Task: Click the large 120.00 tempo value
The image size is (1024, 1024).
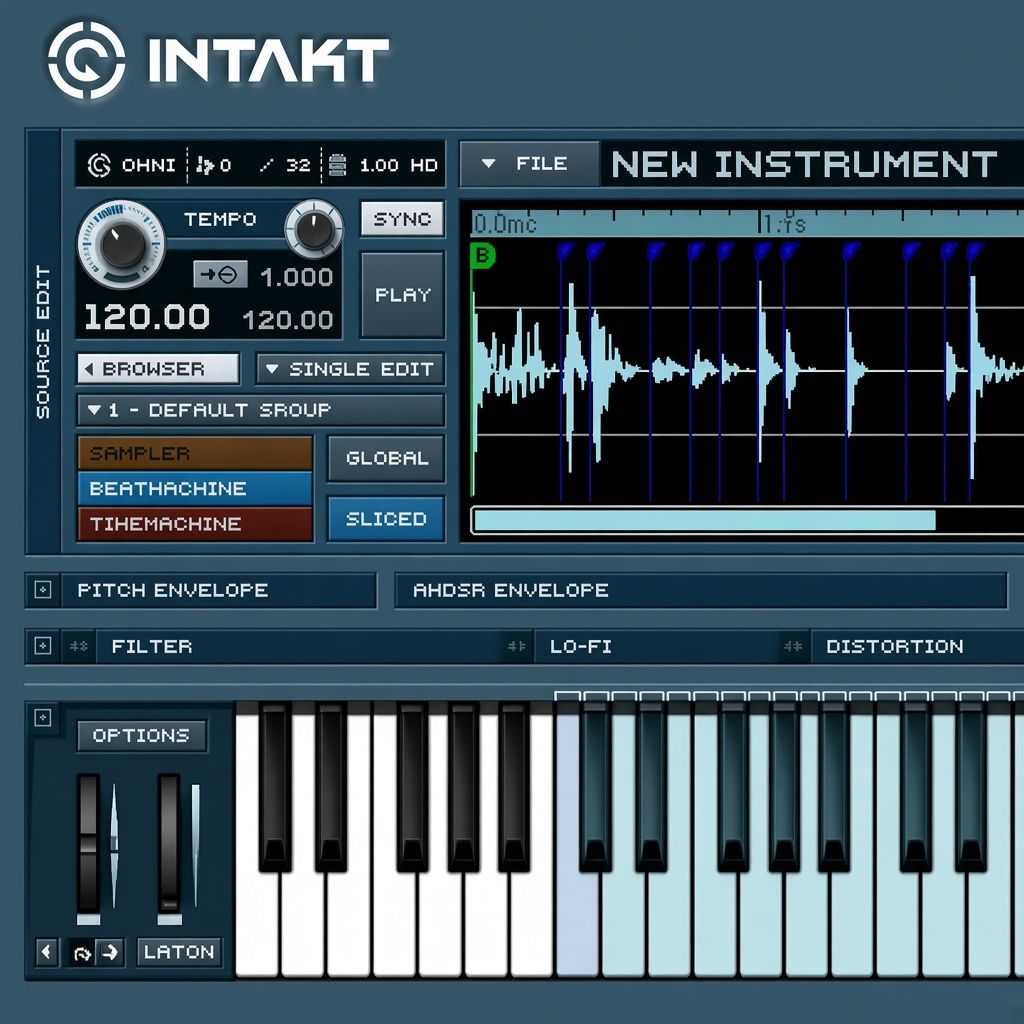Action: (147, 317)
